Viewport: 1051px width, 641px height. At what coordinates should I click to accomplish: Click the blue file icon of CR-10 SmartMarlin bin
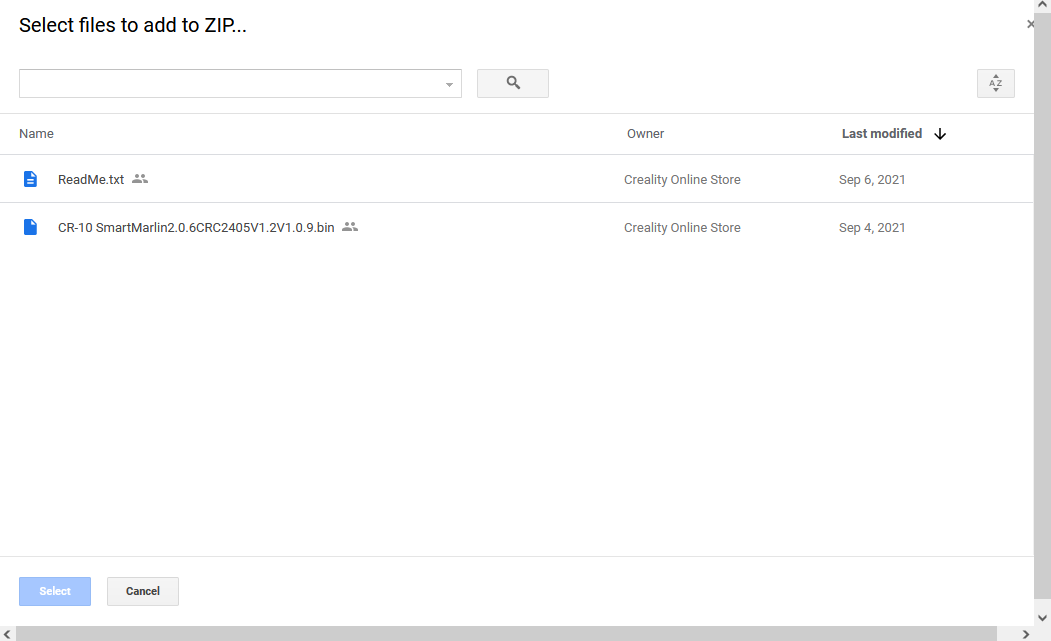coord(30,227)
